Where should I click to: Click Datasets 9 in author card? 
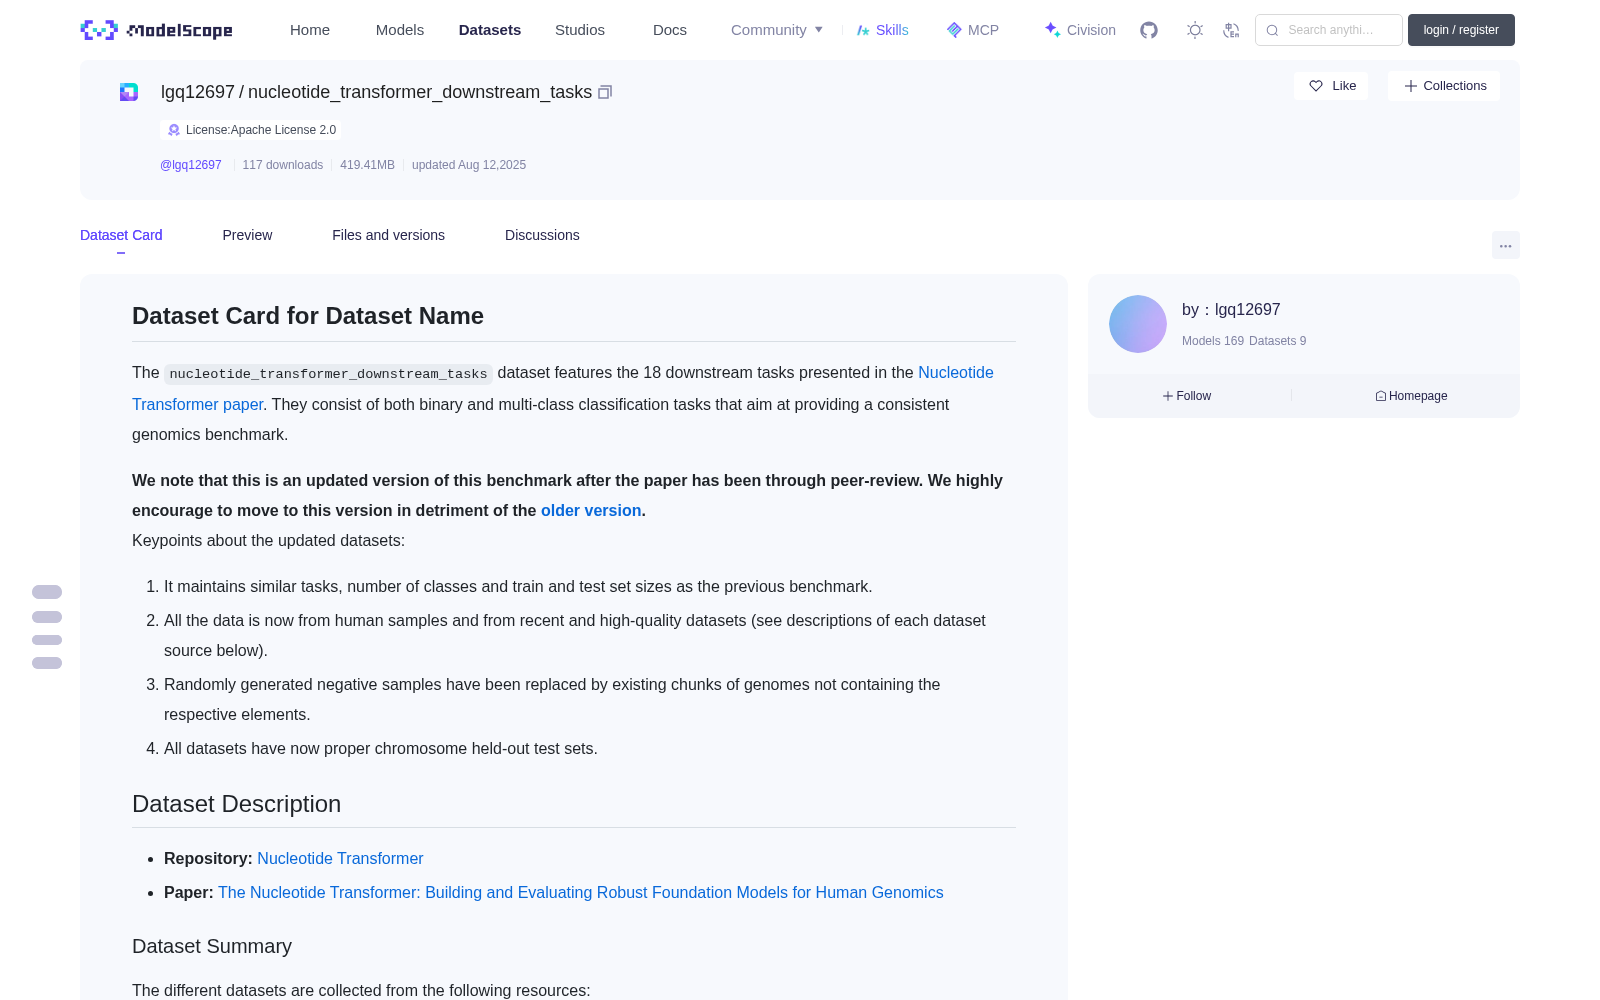click(x=1278, y=341)
